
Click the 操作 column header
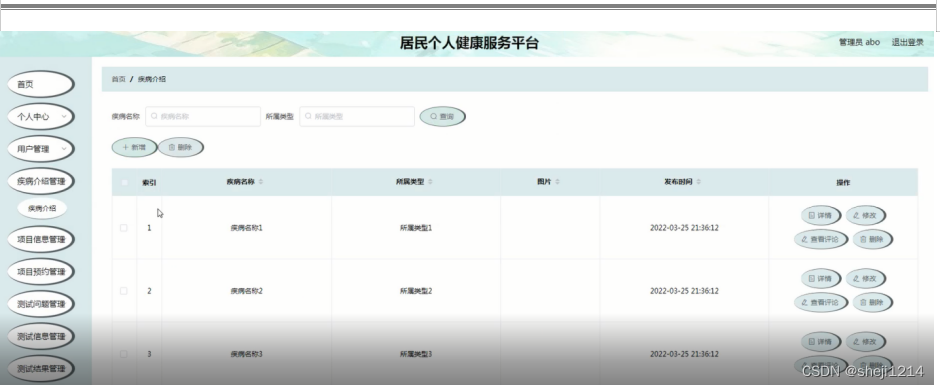pos(843,183)
